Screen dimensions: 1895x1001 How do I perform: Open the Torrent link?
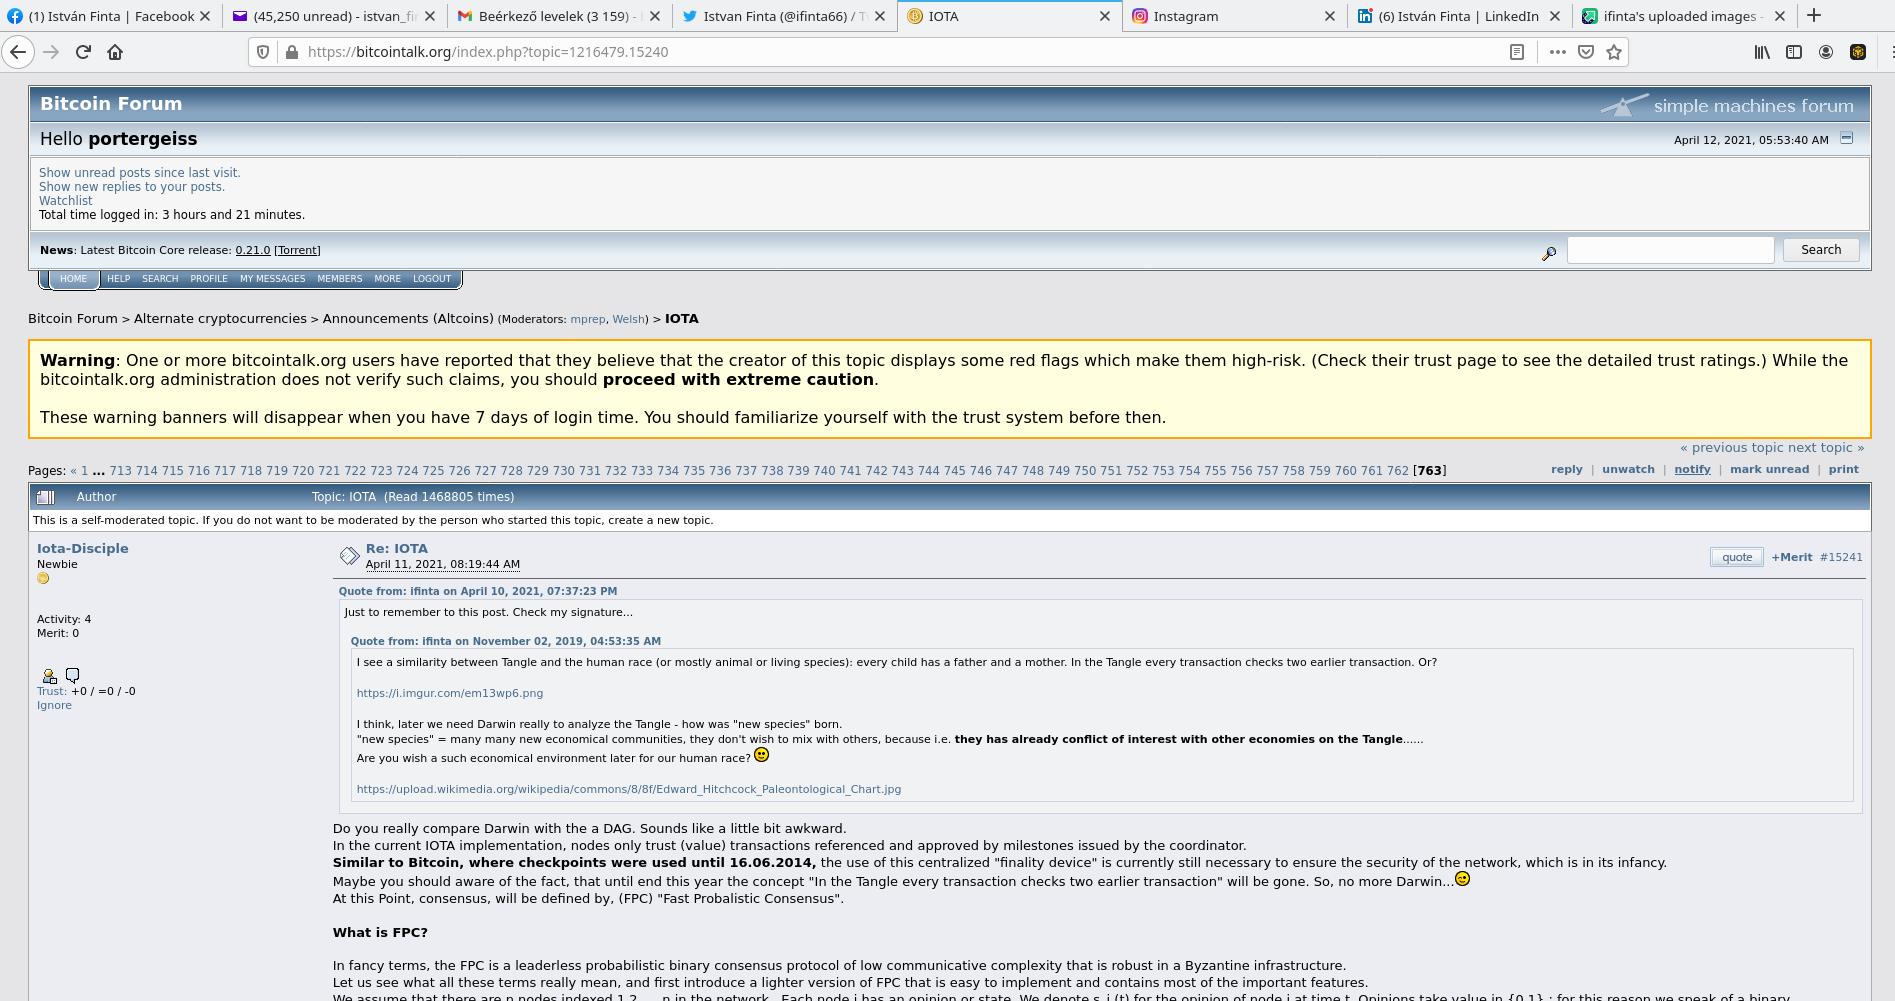(297, 250)
